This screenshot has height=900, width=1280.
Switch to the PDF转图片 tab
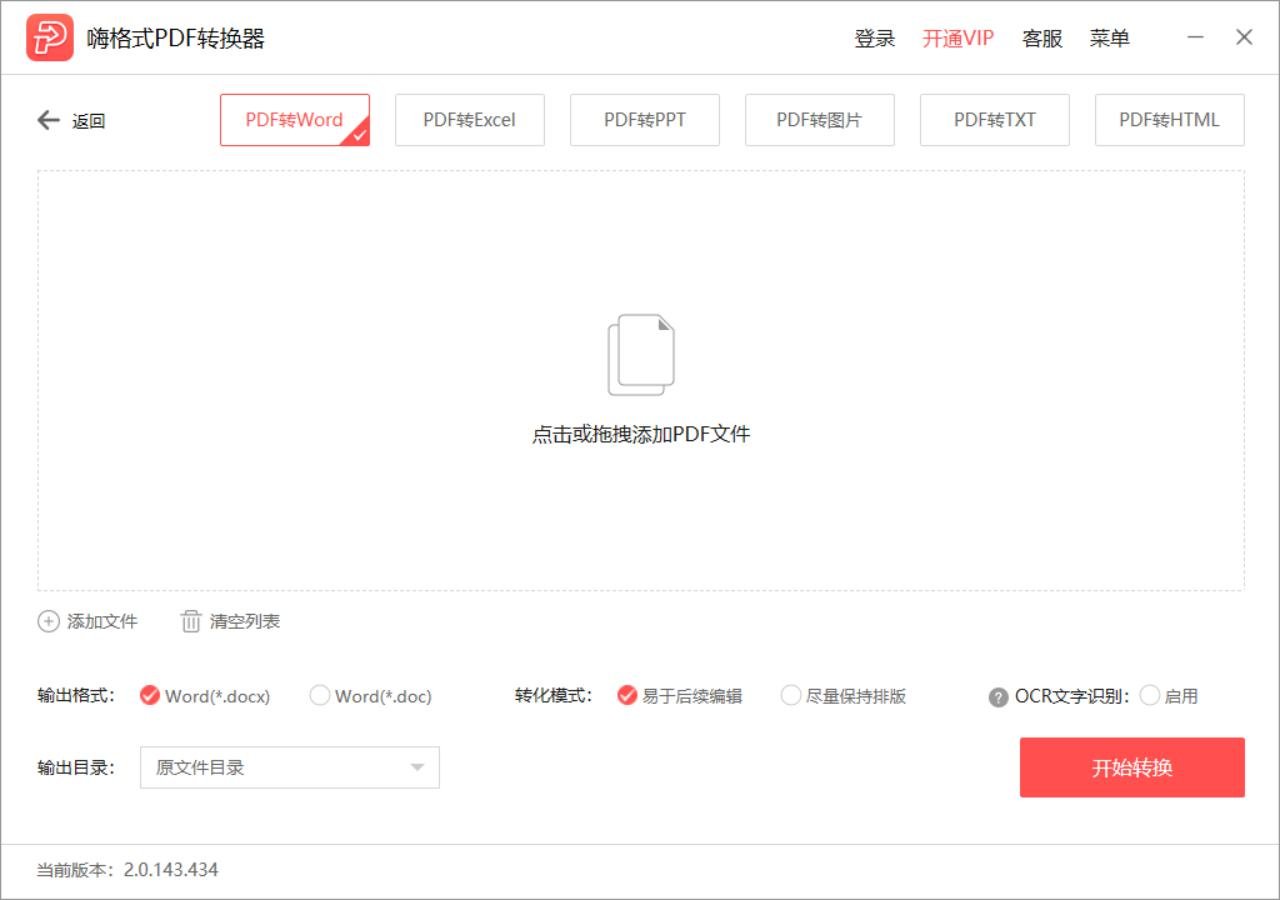(820, 119)
